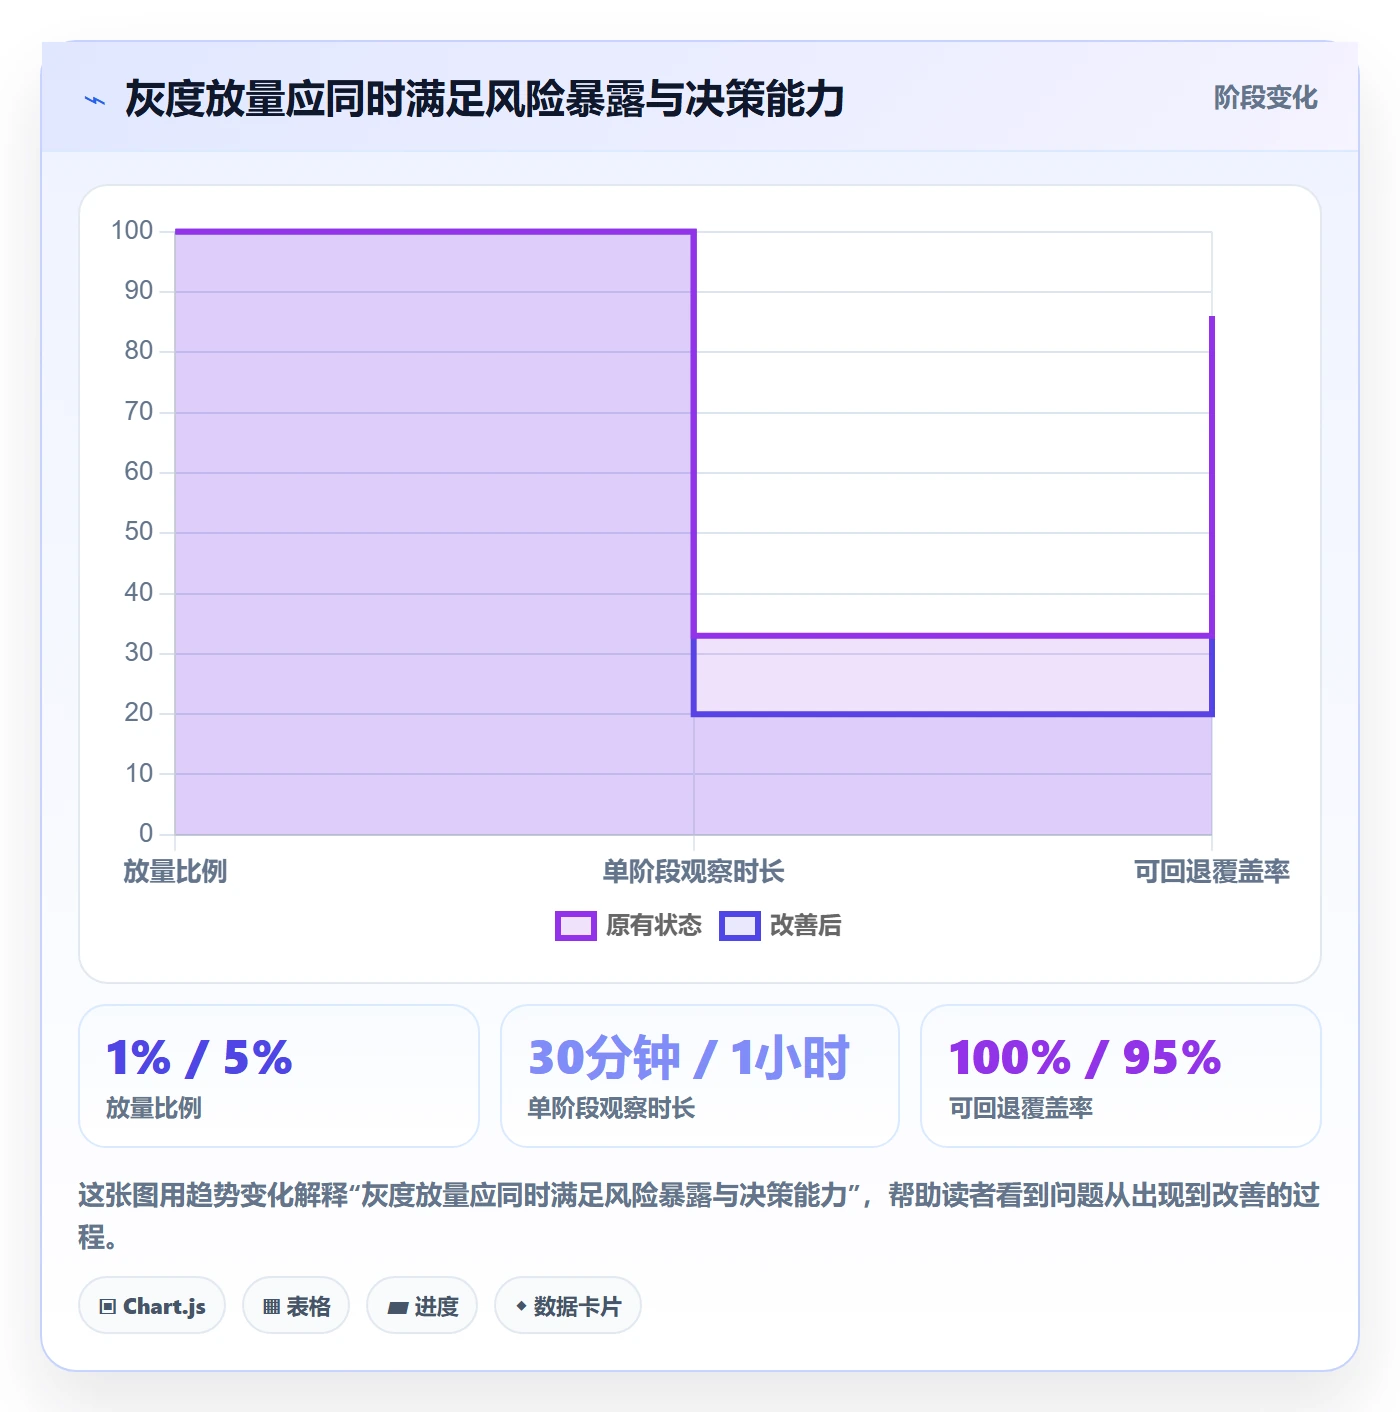Click the y-axis value 20

pyautogui.click(x=139, y=713)
